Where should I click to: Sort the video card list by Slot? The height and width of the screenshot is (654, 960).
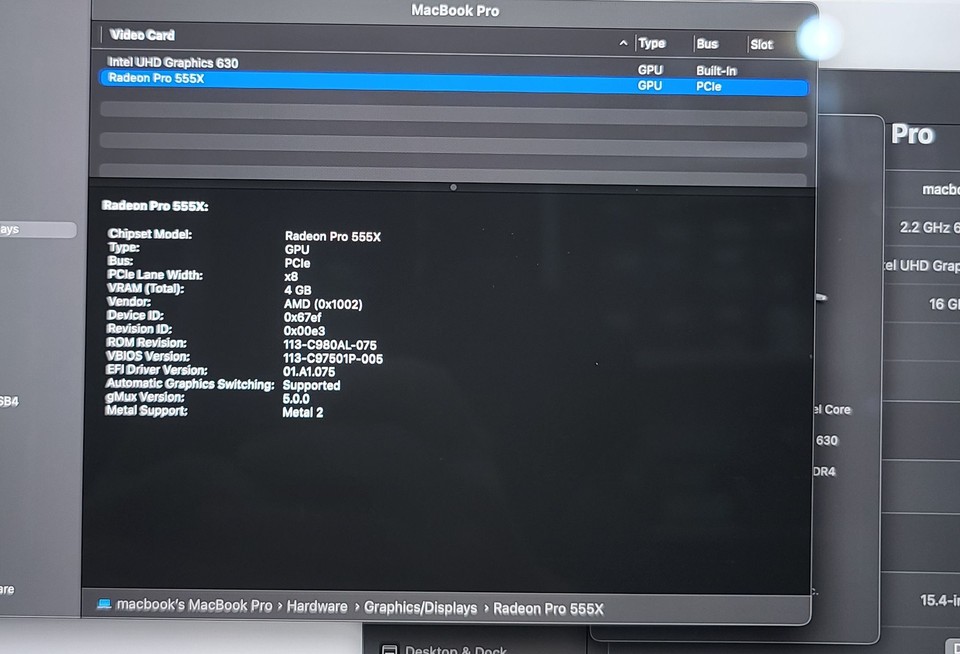pyautogui.click(x=761, y=44)
